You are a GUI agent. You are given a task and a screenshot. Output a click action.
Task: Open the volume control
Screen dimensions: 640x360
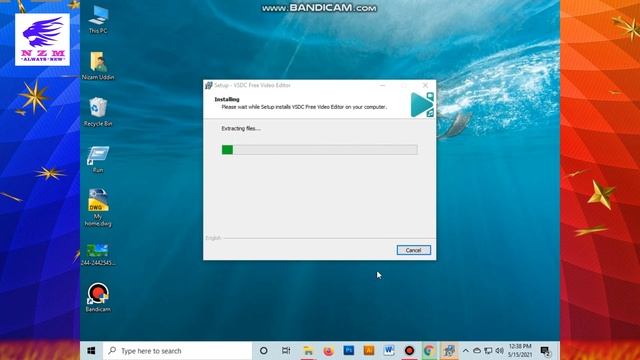tap(500, 351)
